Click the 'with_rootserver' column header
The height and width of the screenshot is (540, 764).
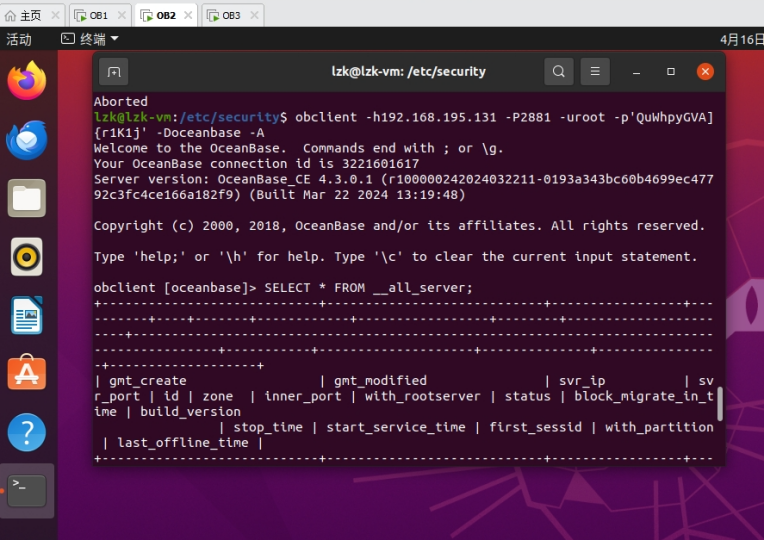(x=422, y=396)
